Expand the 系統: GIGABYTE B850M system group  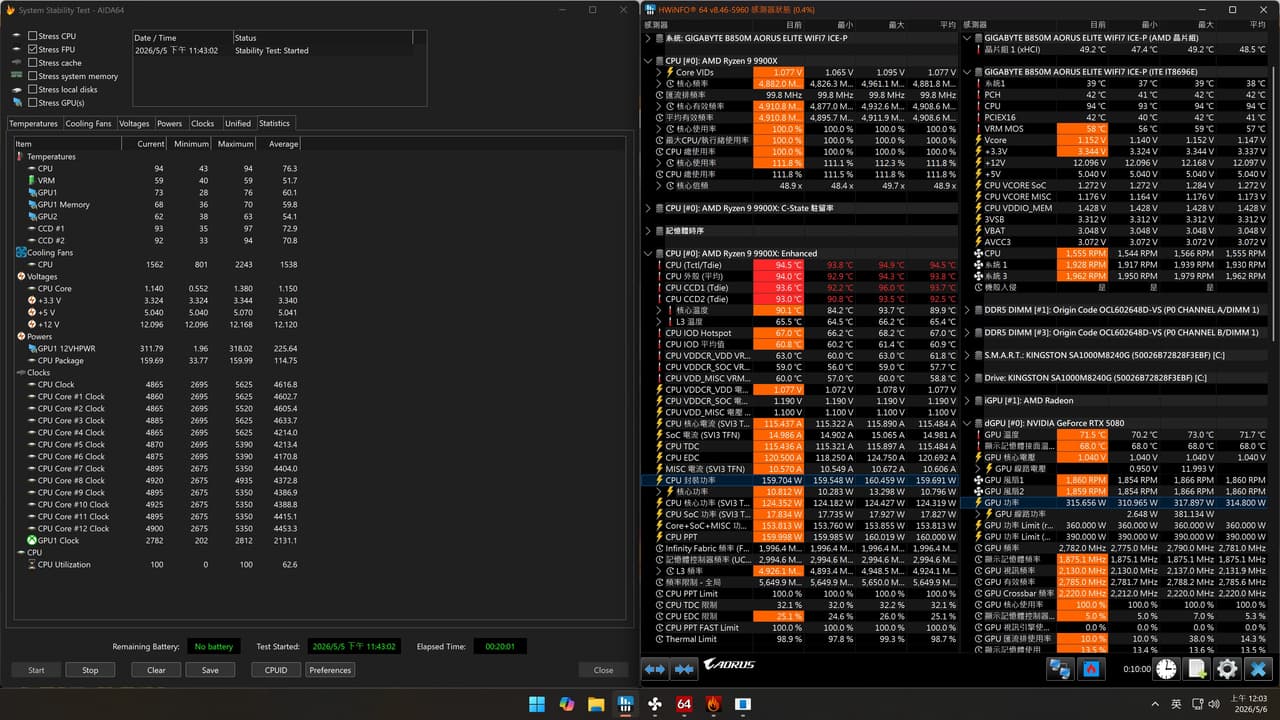click(648, 38)
